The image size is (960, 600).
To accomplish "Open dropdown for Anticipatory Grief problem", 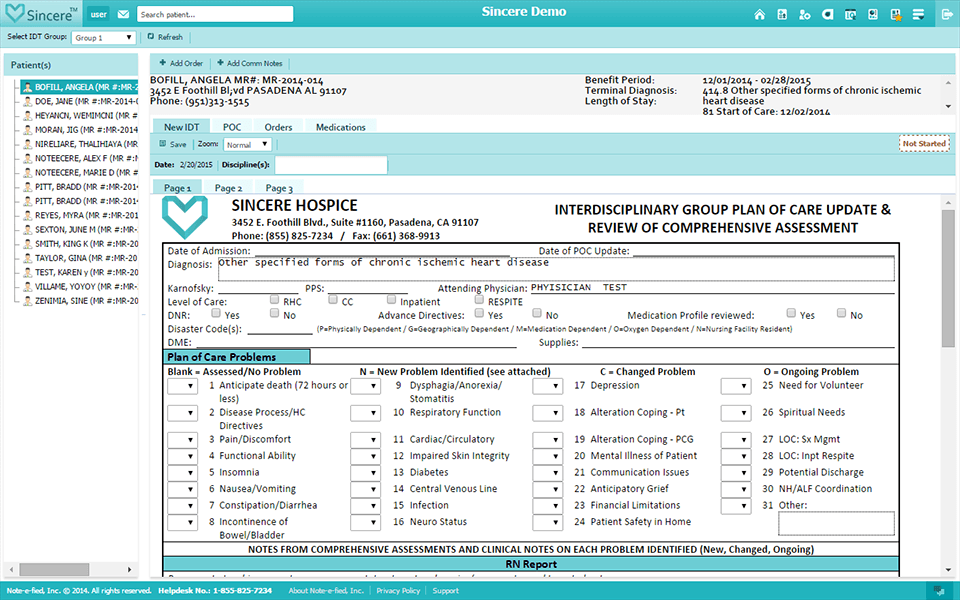I will pos(548,489).
